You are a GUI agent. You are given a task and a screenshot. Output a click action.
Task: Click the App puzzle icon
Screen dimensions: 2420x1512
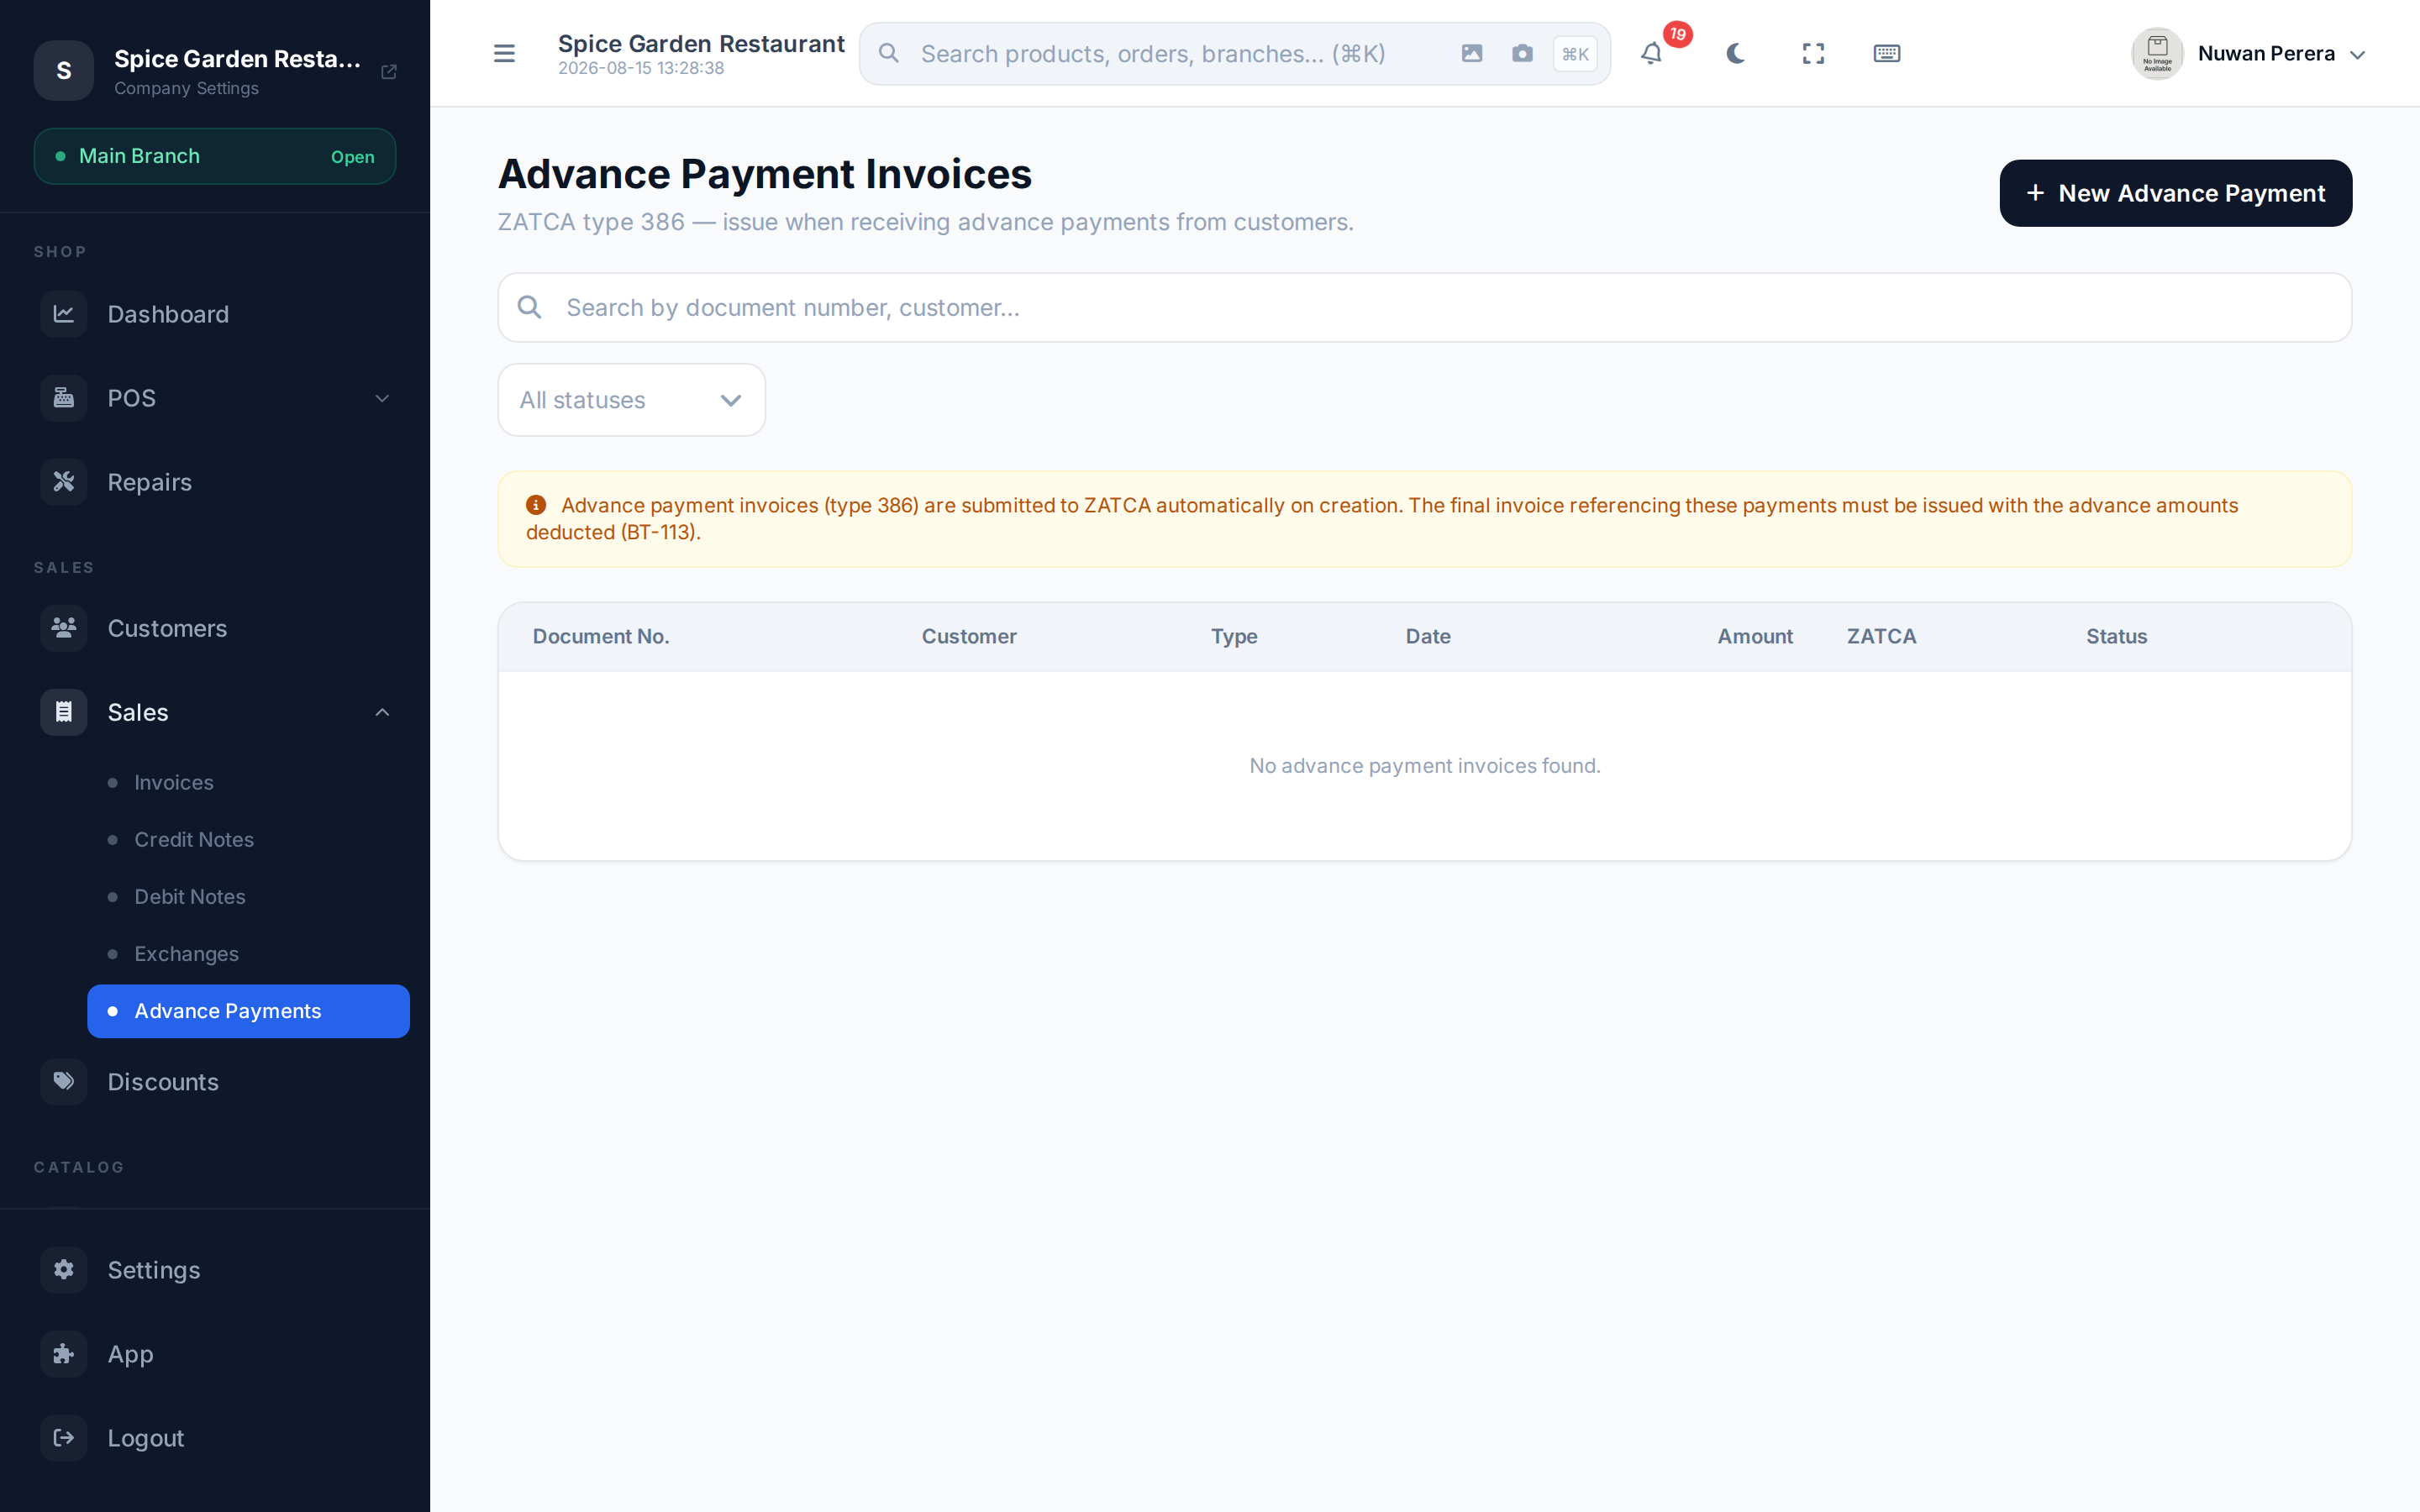(x=64, y=1353)
